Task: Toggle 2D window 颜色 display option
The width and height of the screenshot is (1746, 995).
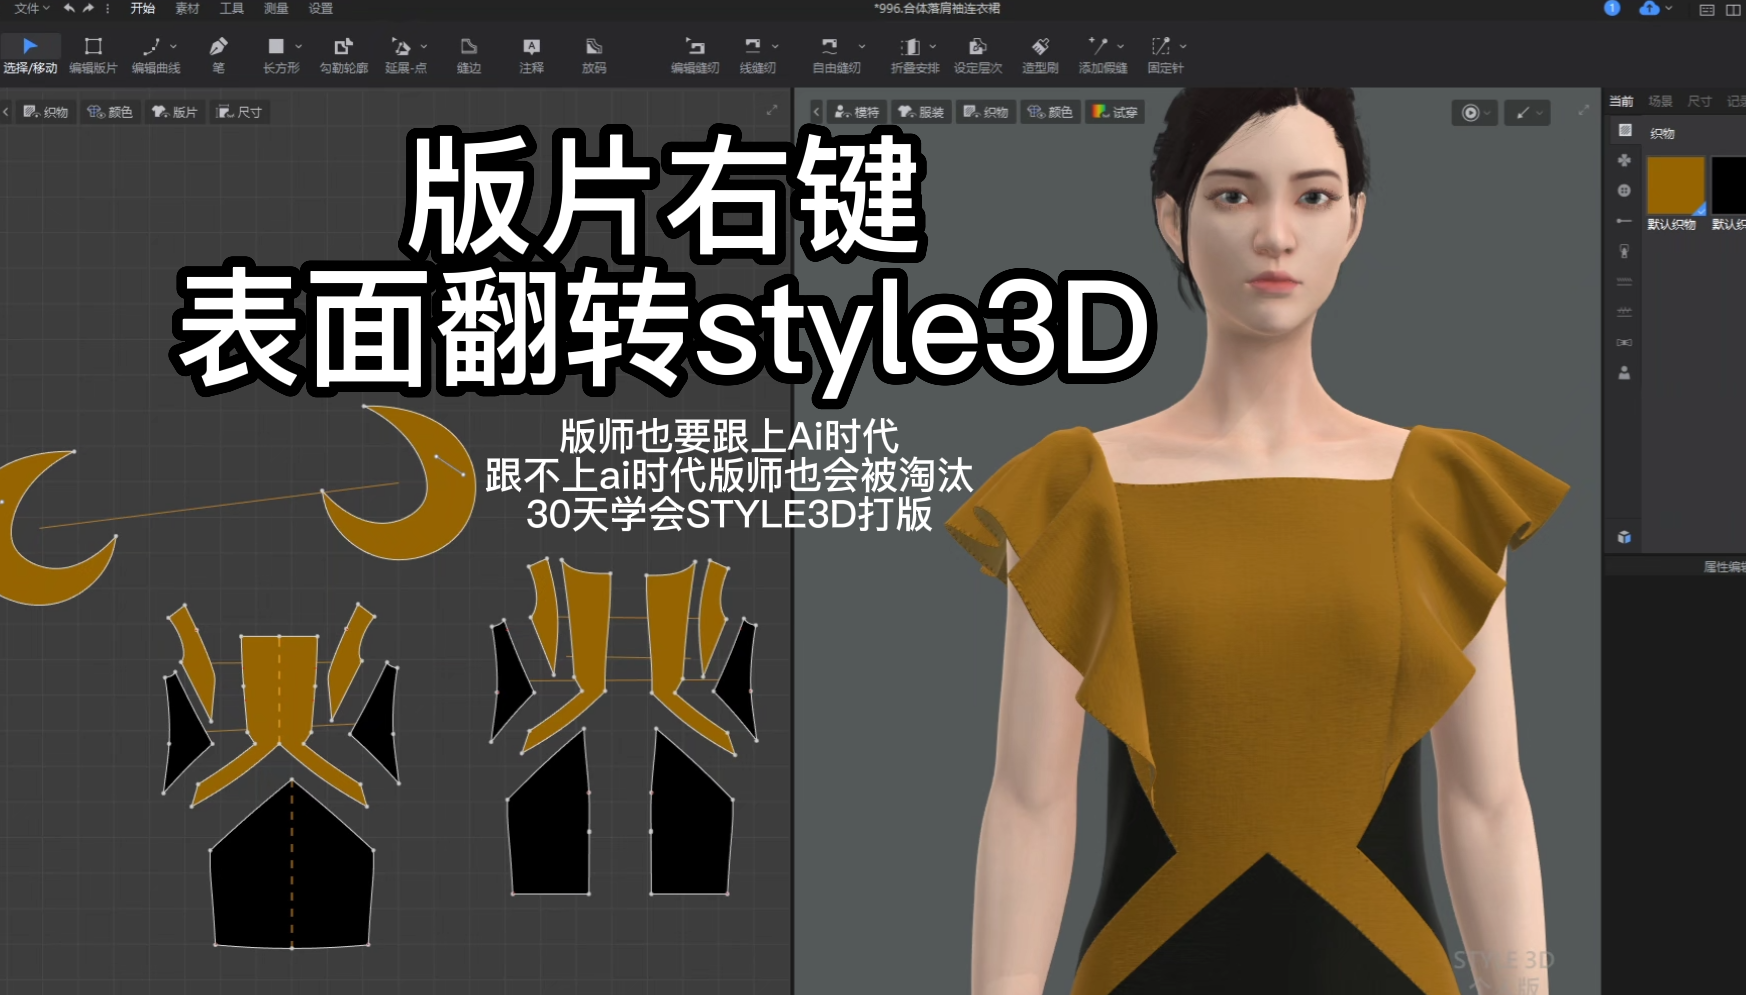Action: tap(110, 112)
